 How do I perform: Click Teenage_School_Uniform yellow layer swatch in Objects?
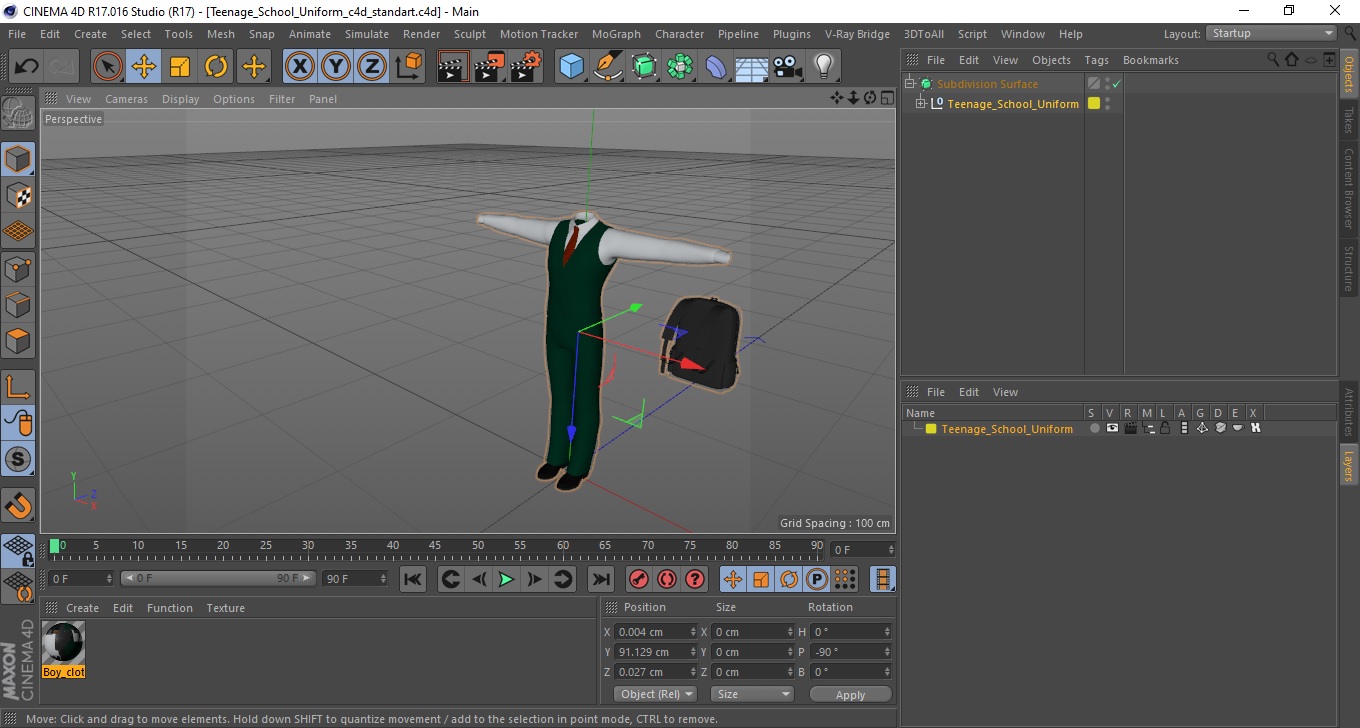point(1094,104)
